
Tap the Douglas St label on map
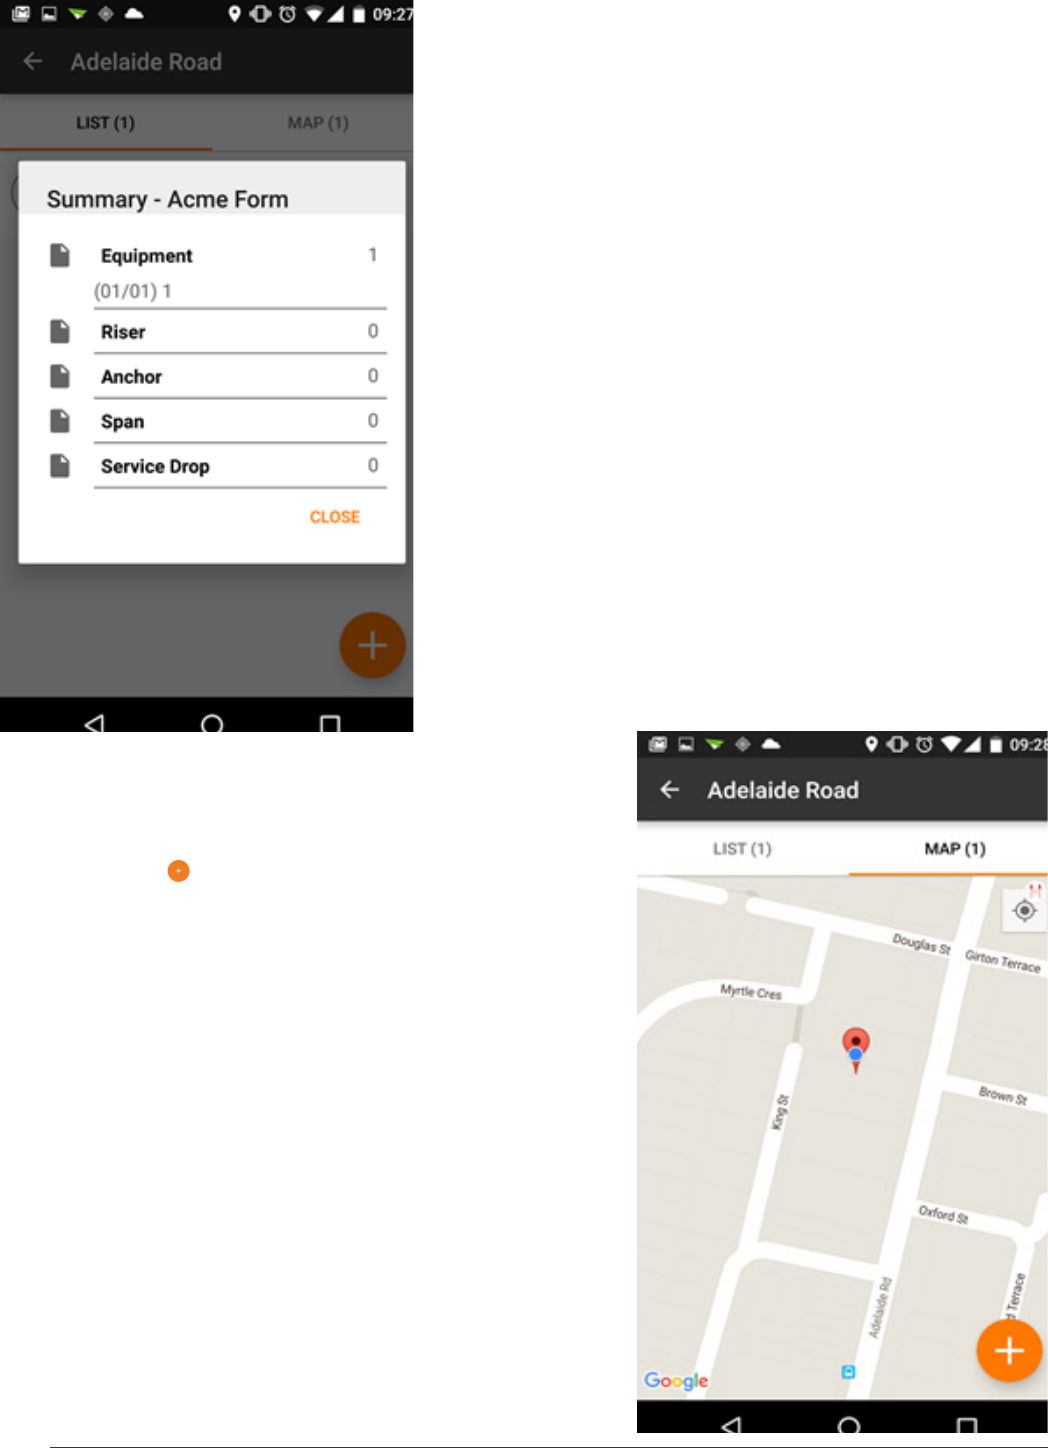tap(921, 943)
